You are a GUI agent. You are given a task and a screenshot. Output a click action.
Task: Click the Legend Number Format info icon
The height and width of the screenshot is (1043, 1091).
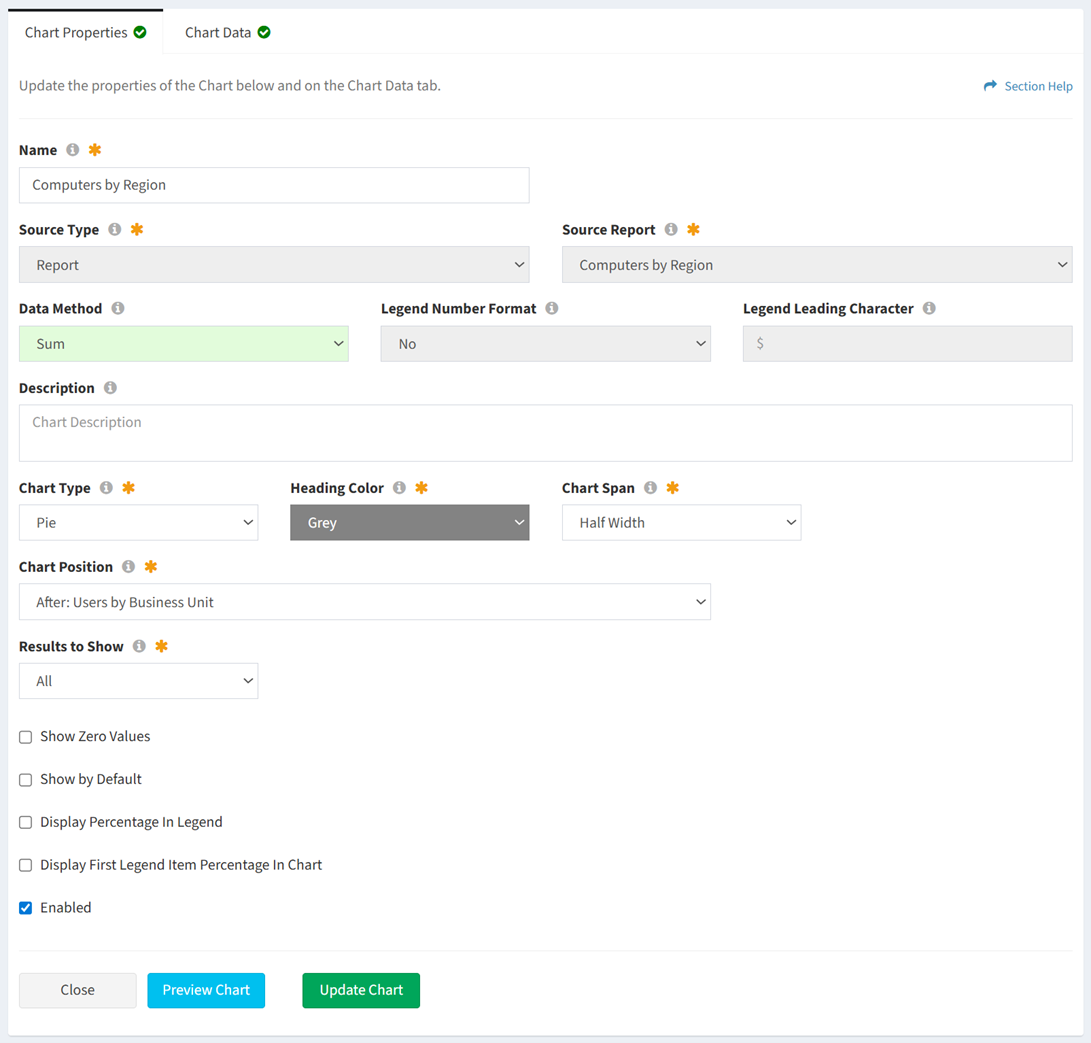[x=552, y=308]
